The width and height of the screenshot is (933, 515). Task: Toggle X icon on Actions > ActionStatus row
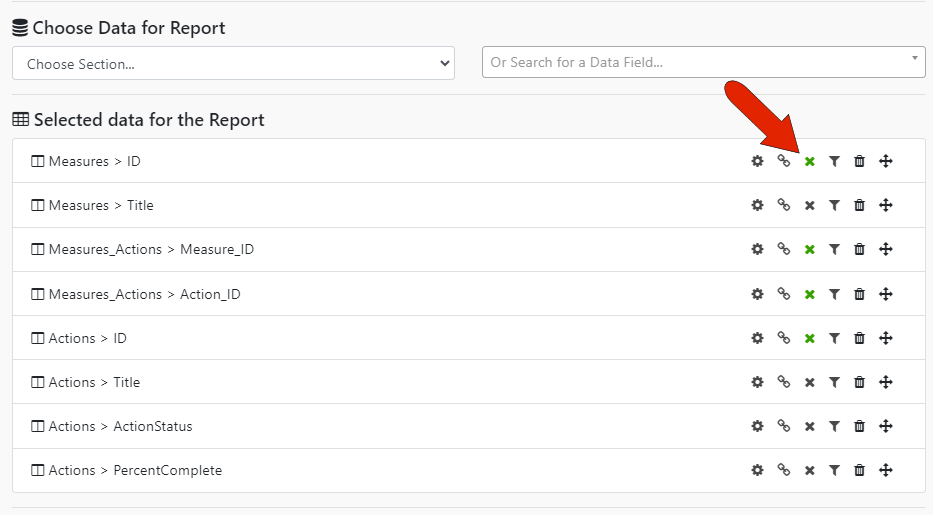(809, 426)
